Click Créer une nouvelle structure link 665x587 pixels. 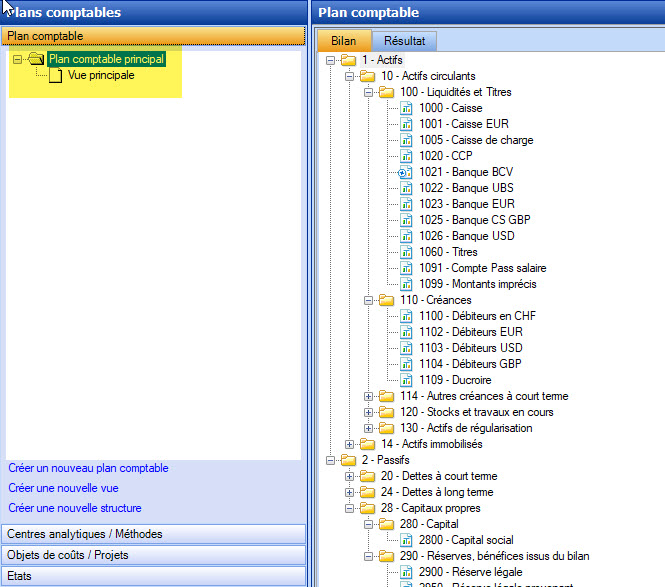pos(75,508)
